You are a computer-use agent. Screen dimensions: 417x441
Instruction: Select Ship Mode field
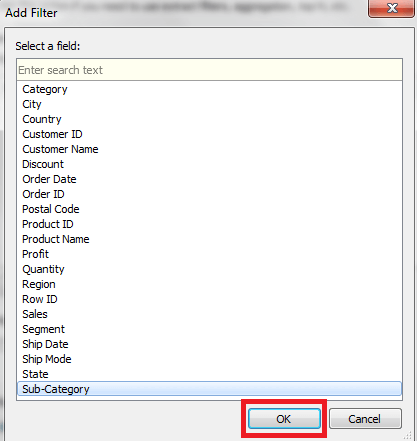(x=47, y=359)
